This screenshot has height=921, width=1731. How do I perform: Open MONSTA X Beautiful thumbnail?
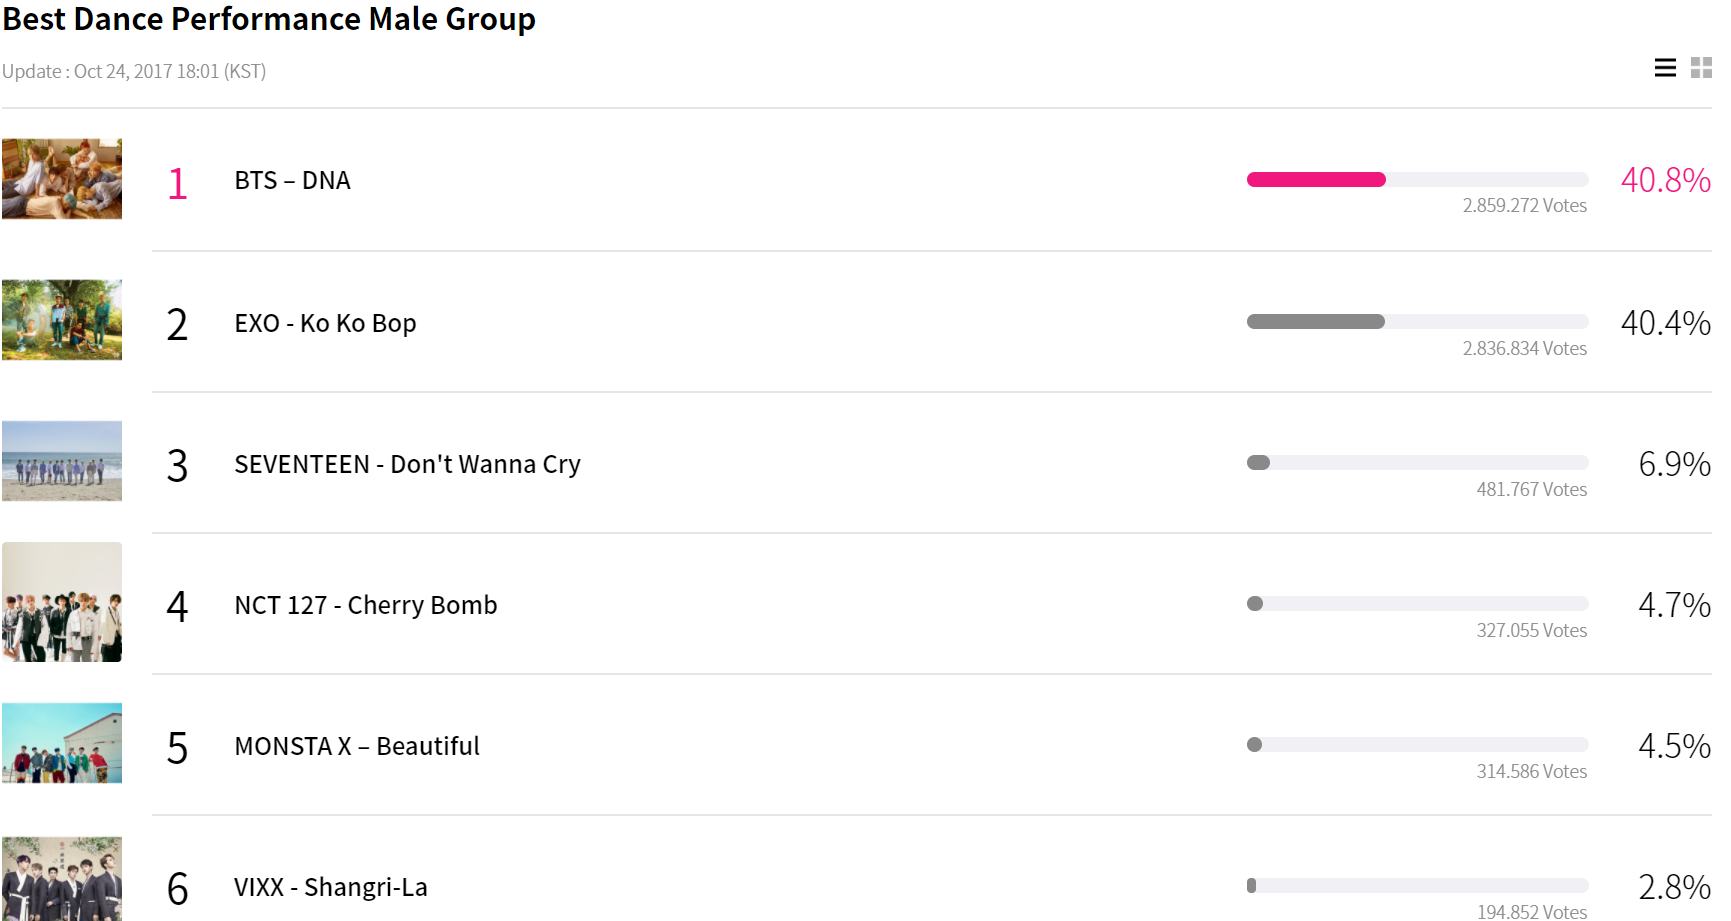tap(62, 743)
